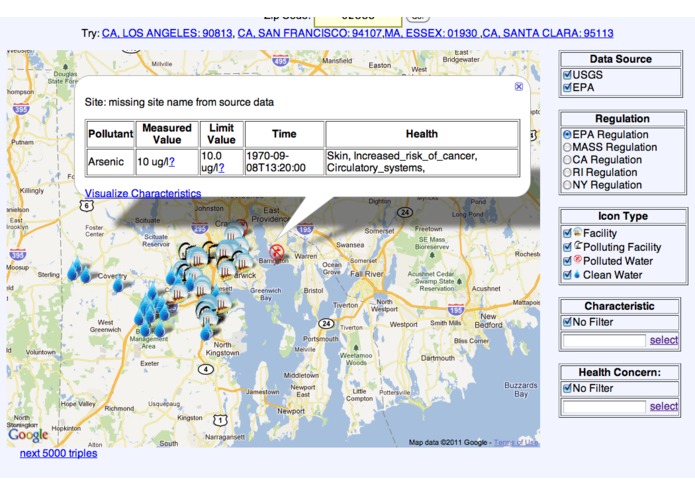Viewport: 695px width, 494px height.
Task: Uncheck the EPA data source
Action: pos(567,87)
